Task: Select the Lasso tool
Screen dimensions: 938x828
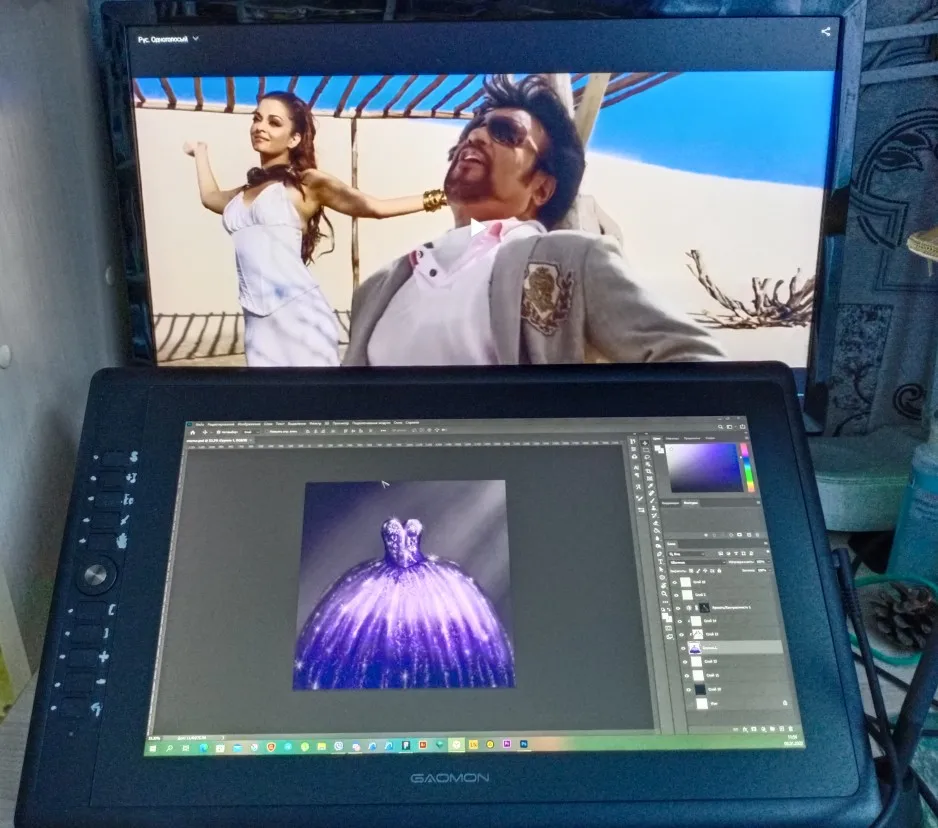Action: tap(647, 457)
